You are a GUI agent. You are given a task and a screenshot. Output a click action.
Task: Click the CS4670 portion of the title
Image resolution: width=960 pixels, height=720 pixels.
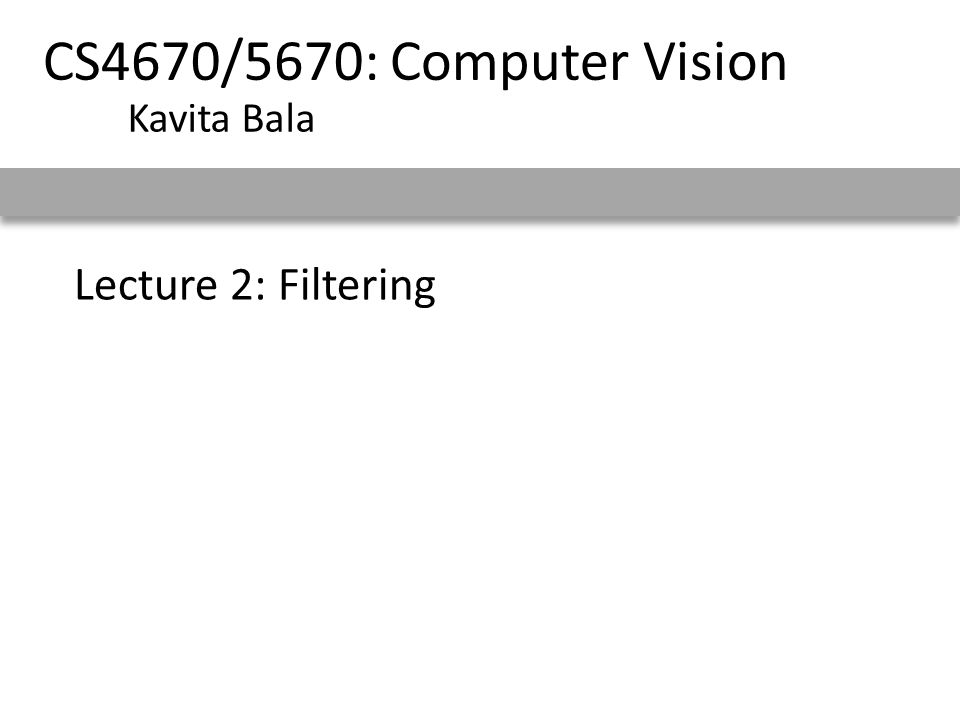coord(132,63)
